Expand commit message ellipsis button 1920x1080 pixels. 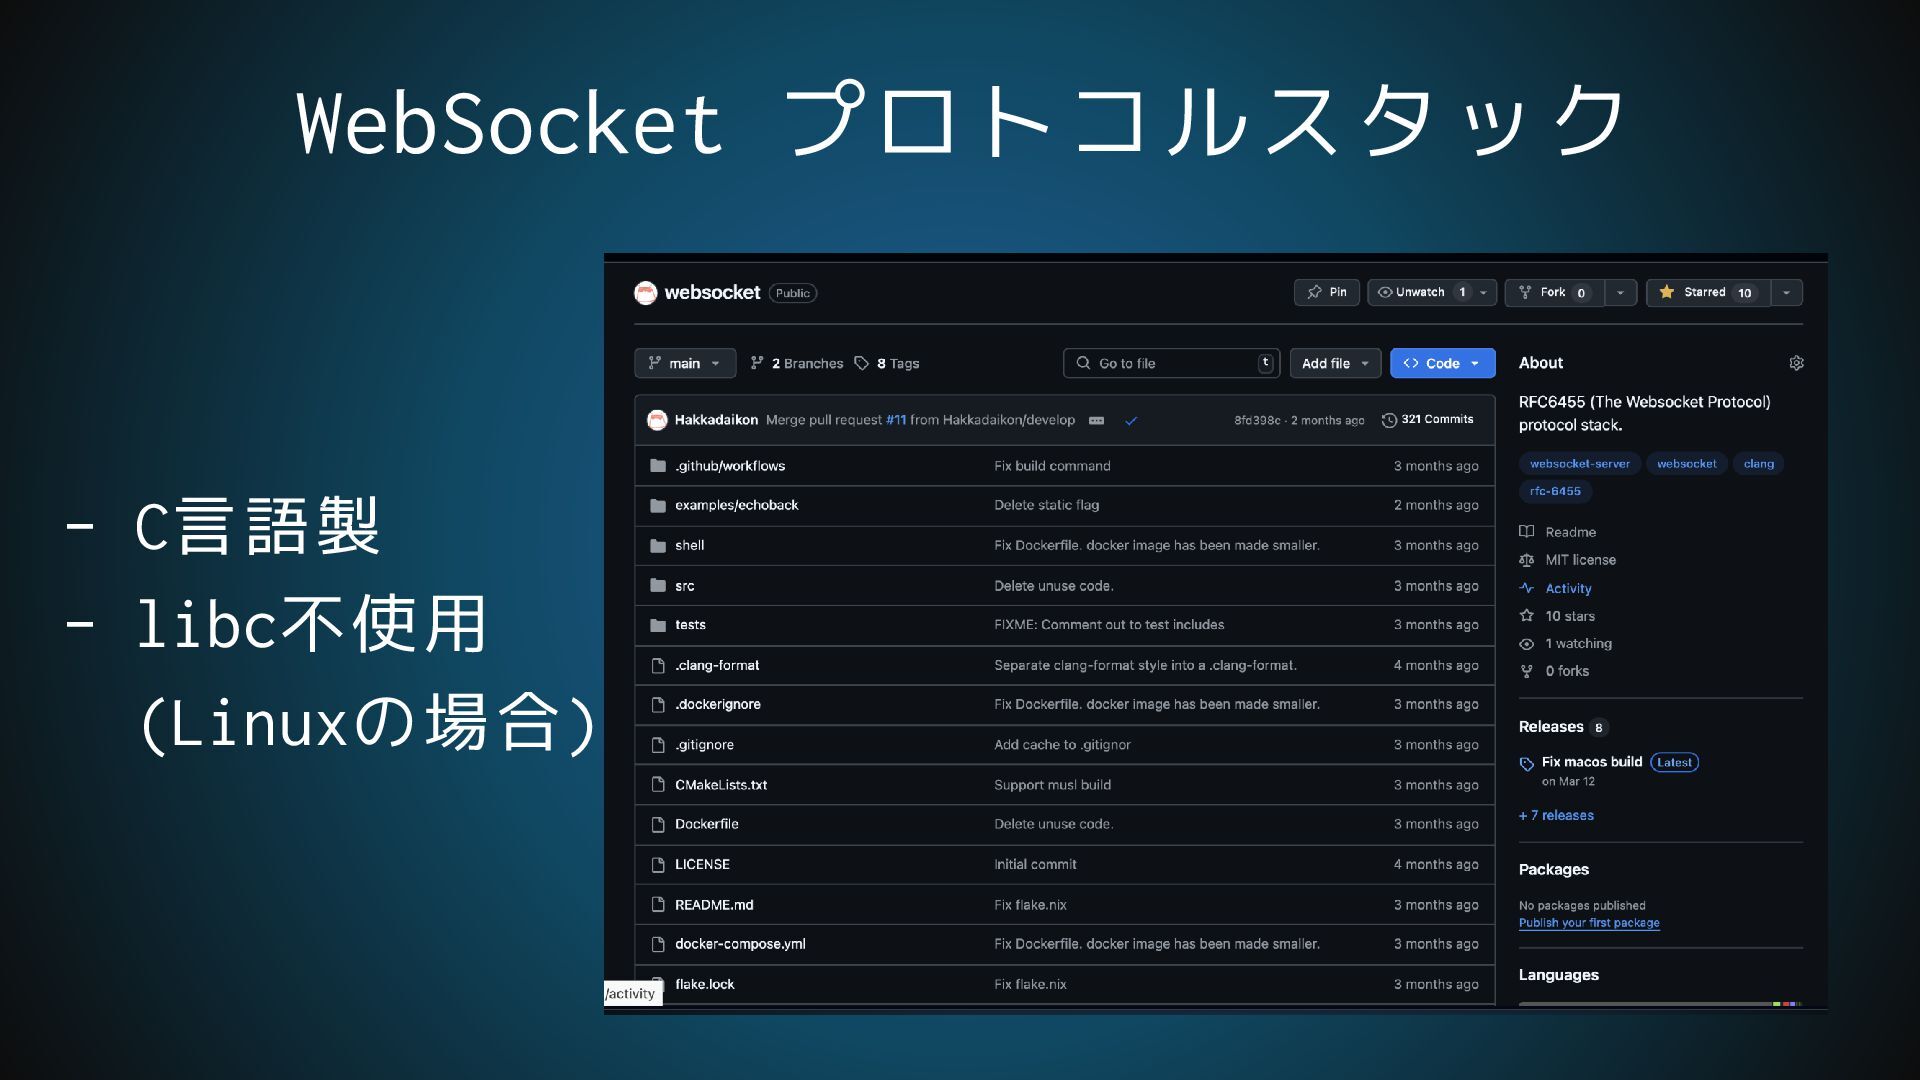(1096, 421)
